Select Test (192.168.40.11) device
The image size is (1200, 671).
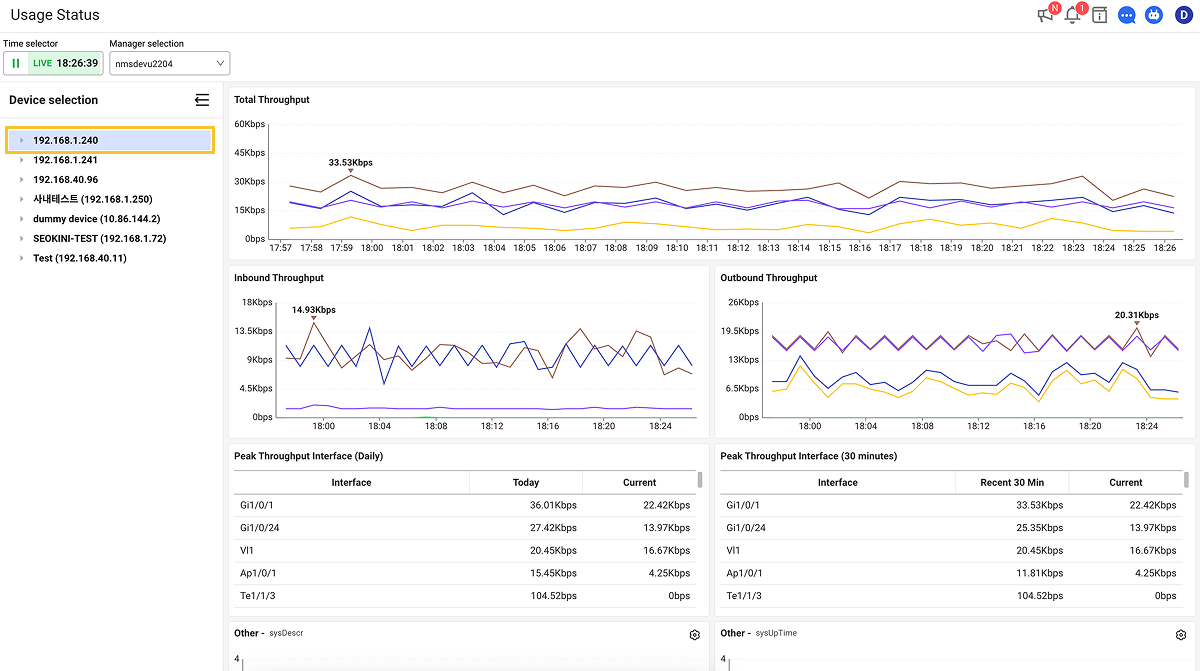tap(80, 258)
